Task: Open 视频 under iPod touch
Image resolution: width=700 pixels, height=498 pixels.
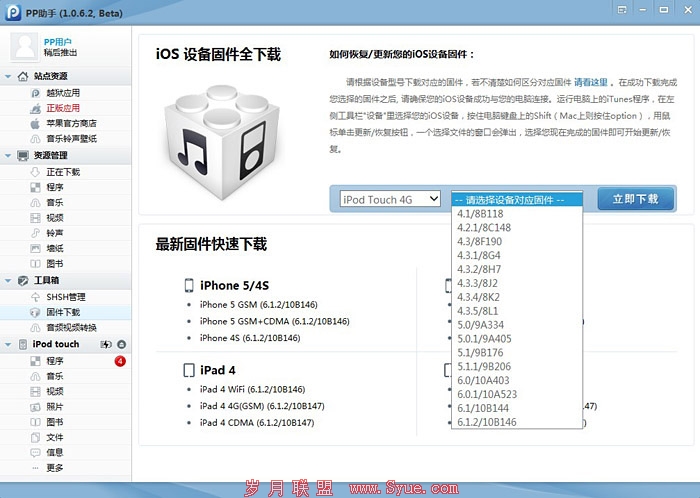Action: (54, 391)
